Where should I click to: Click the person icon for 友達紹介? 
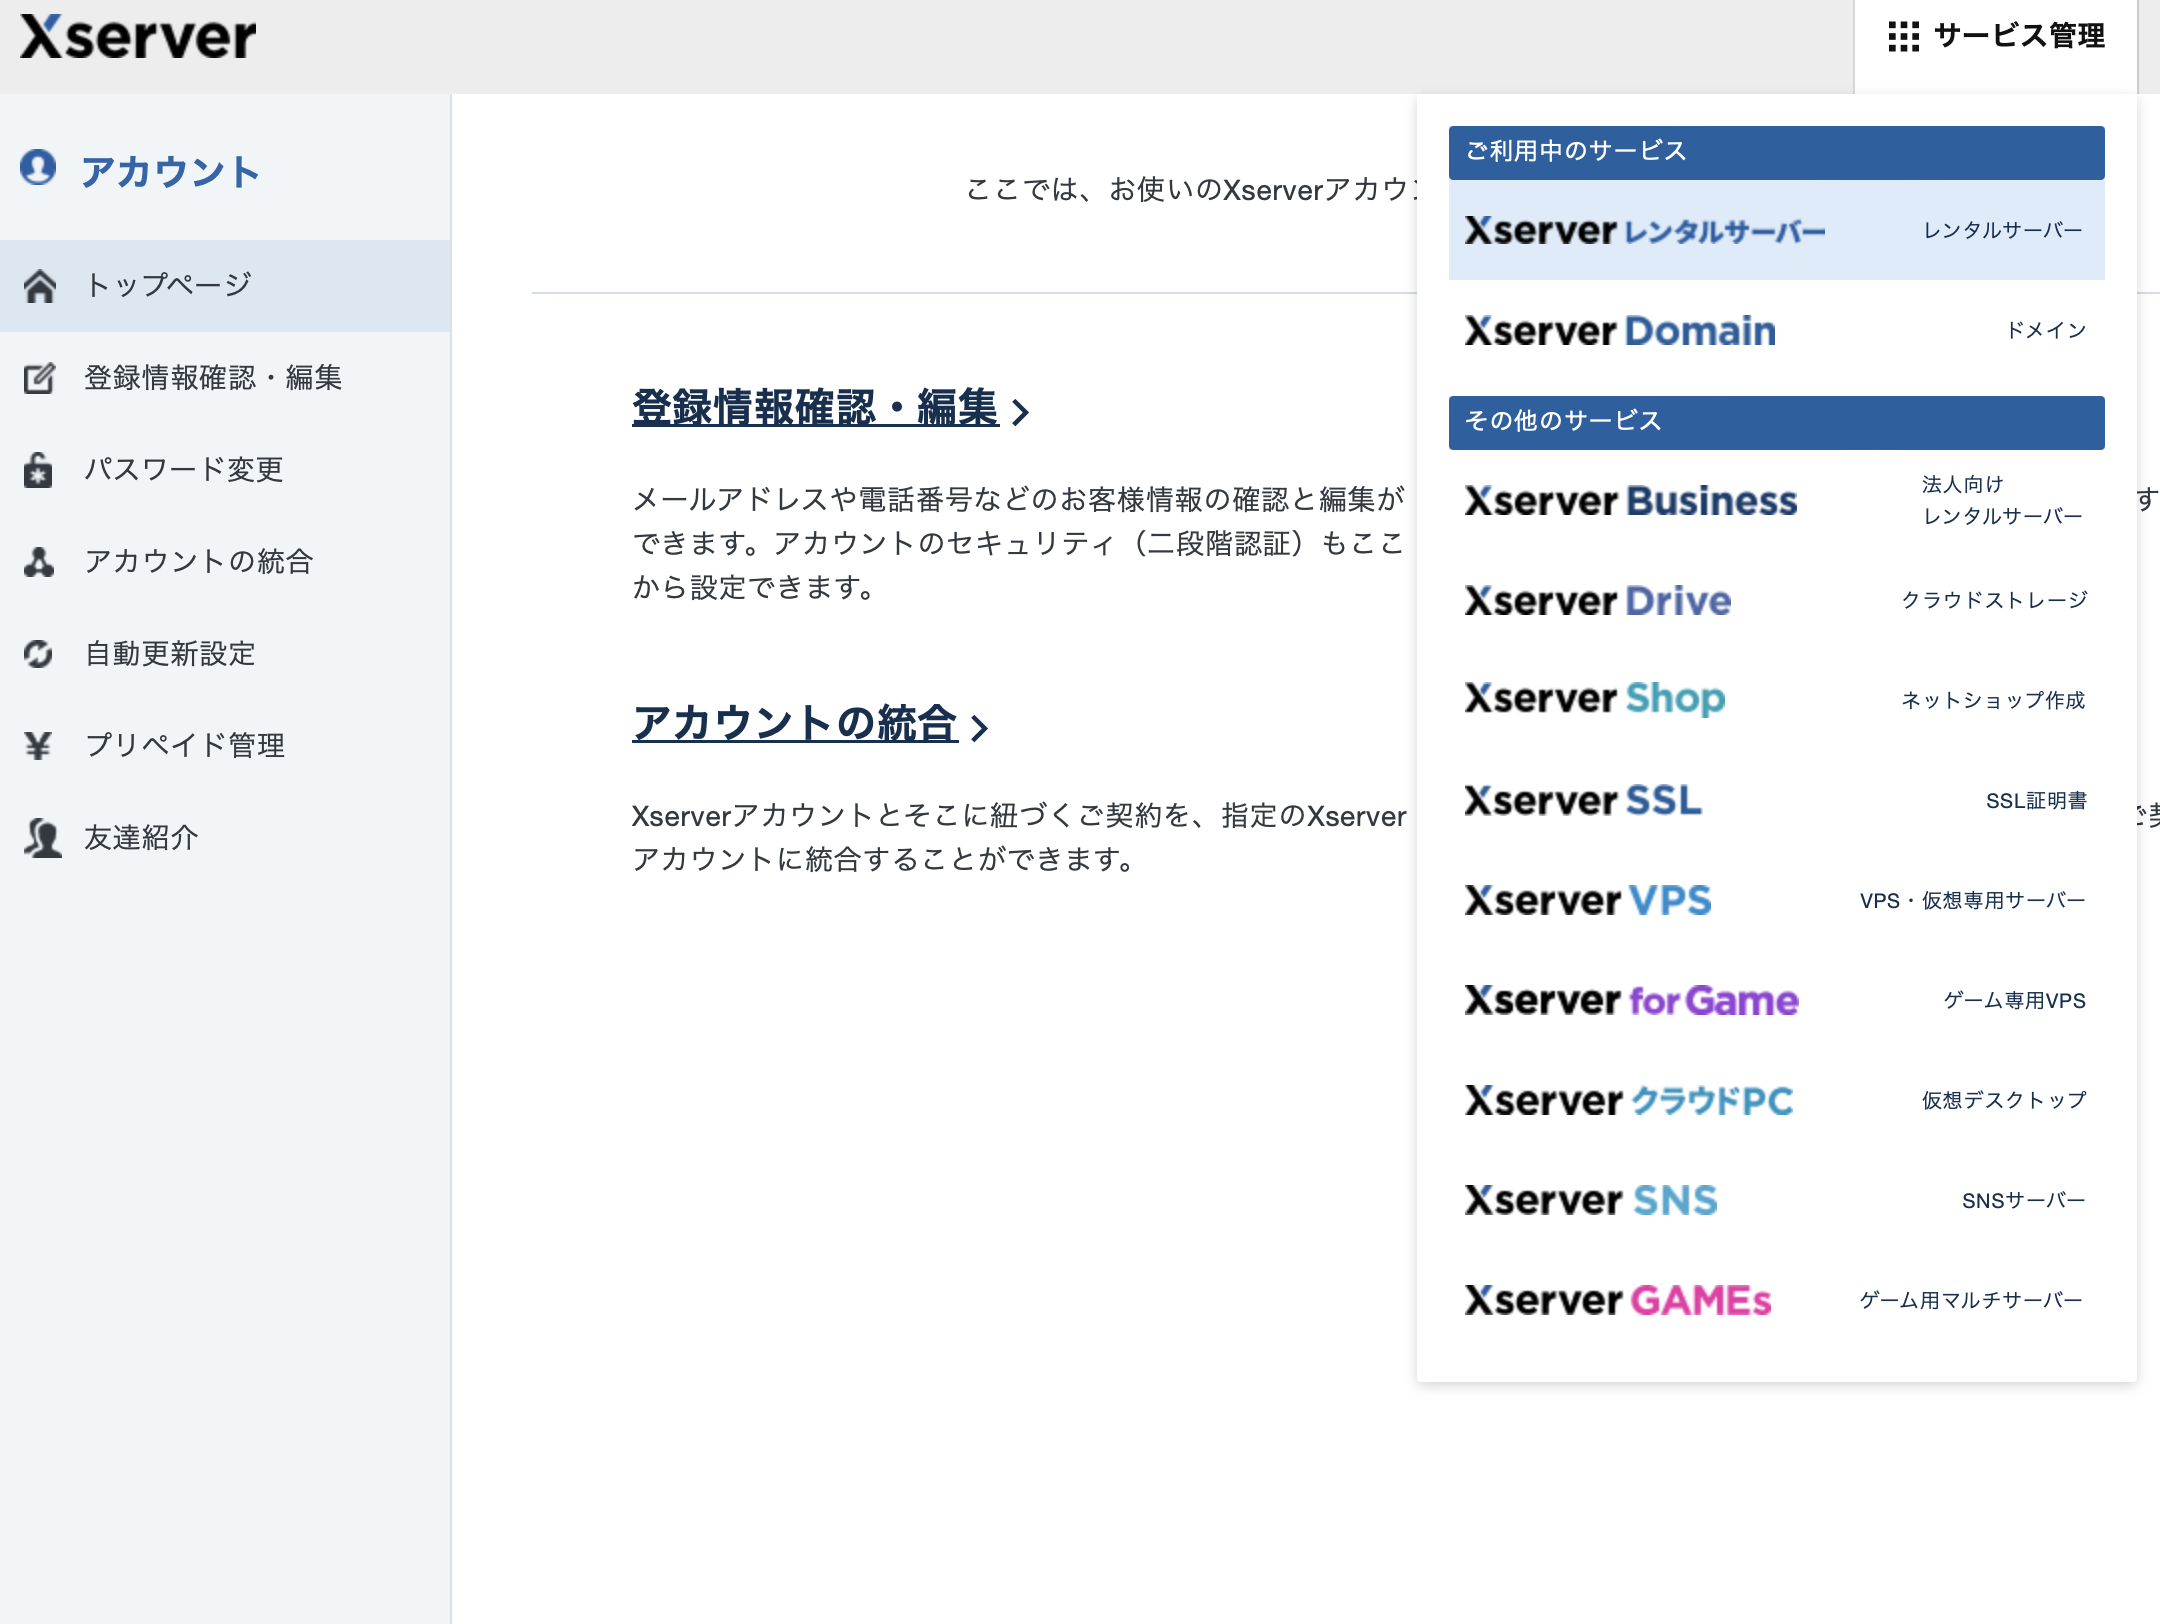click(42, 838)
